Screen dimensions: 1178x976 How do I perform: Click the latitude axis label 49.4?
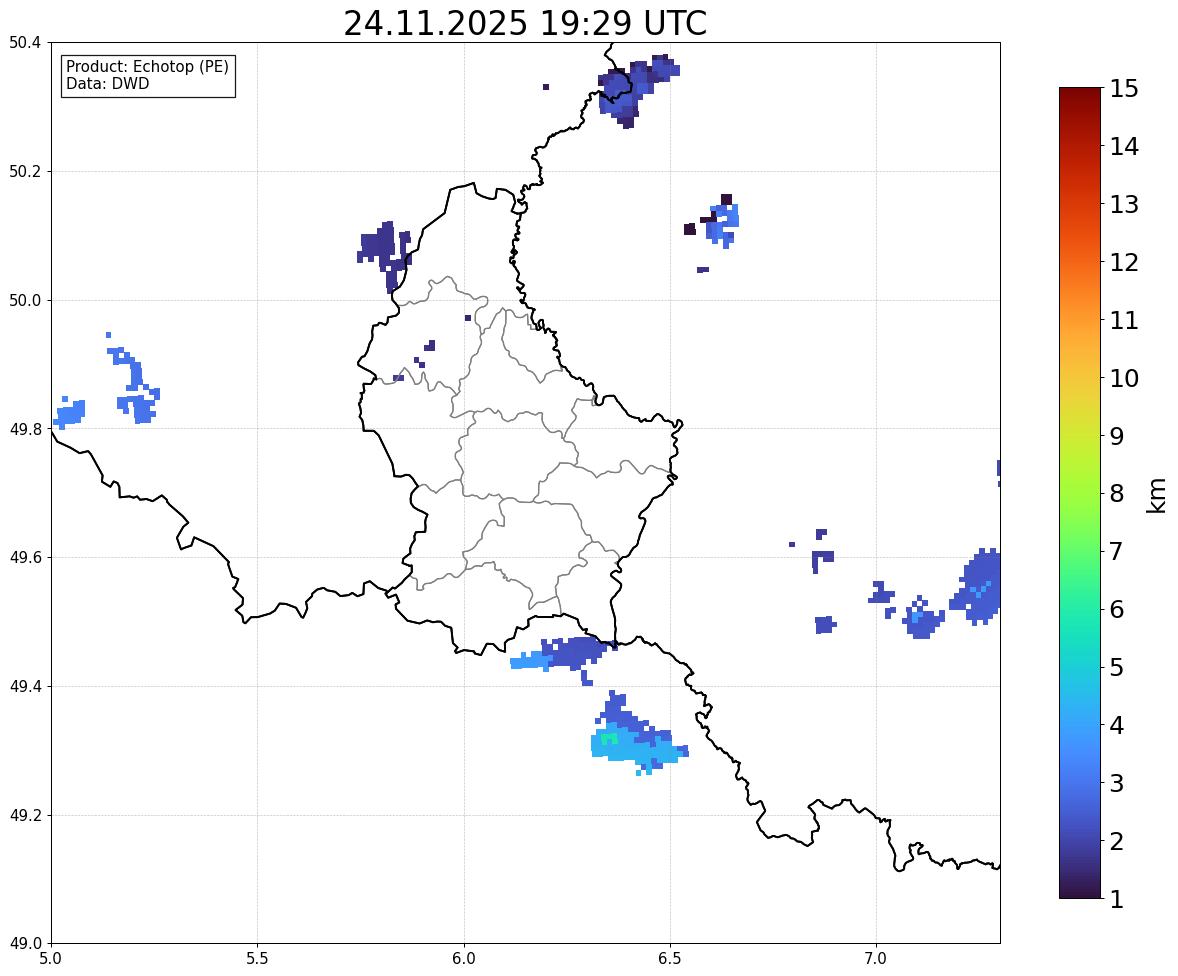(25, 686)
